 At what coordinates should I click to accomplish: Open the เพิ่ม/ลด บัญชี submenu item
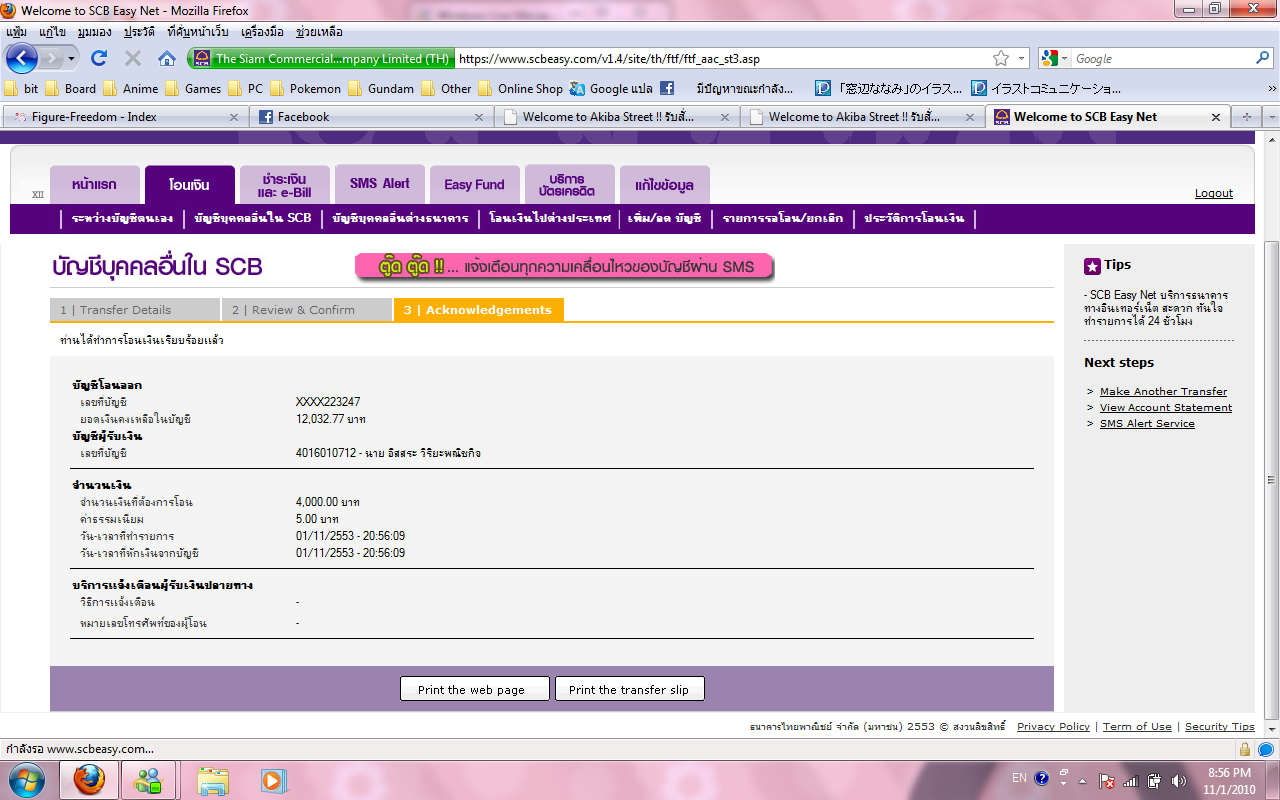click(x=664, y=218)
